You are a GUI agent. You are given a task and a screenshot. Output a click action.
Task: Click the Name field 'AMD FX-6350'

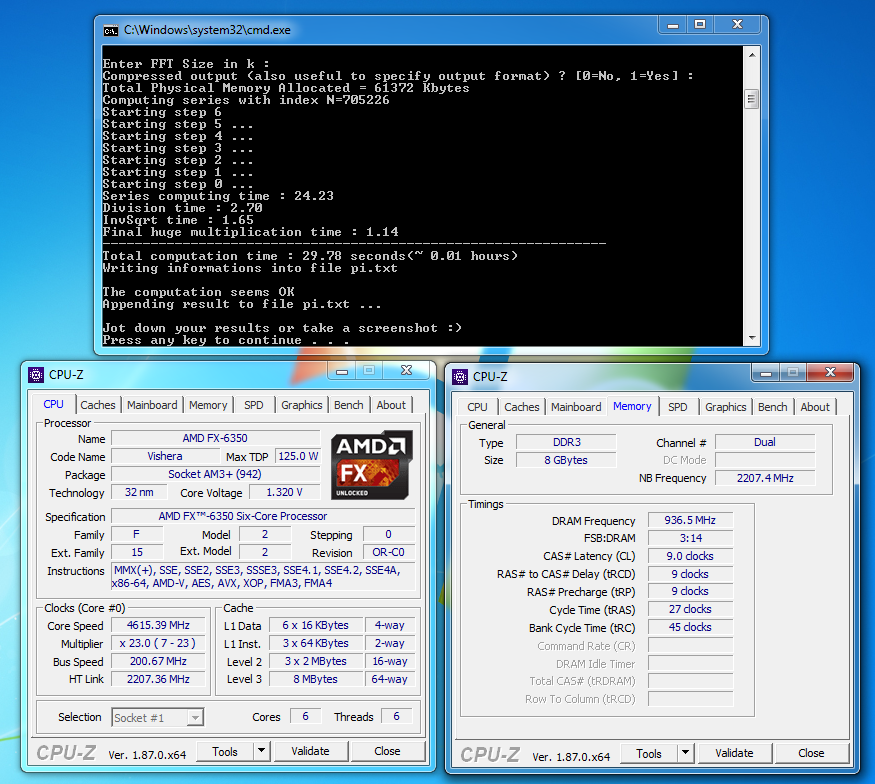click(x=215, y=439)
